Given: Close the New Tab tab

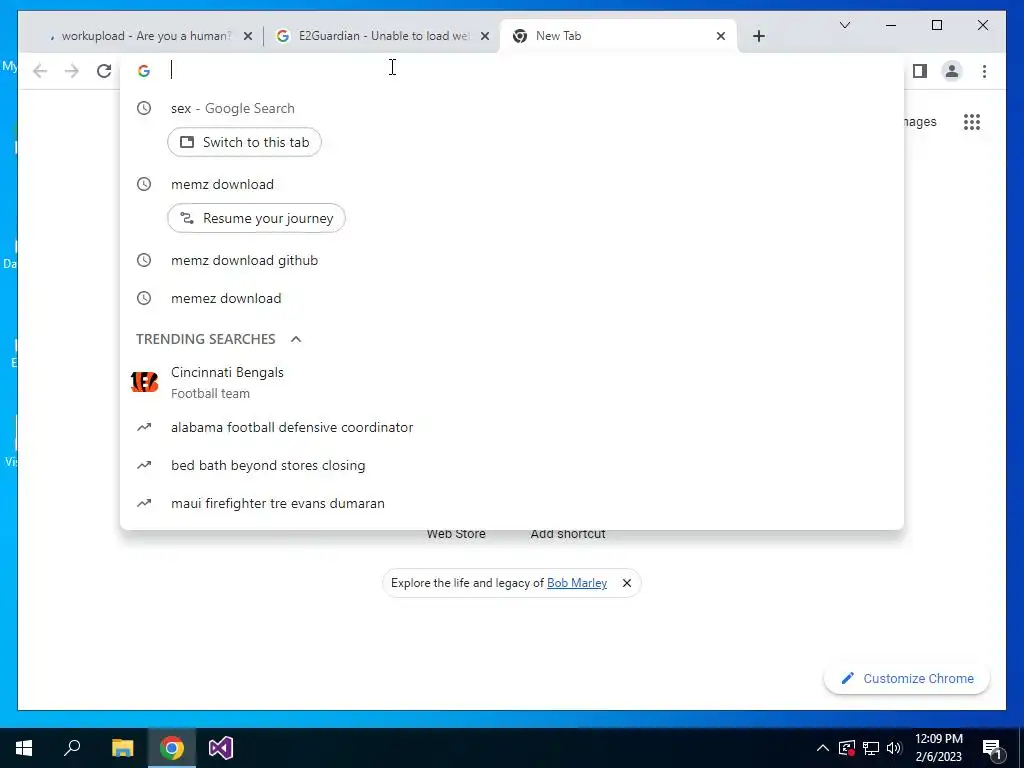Looking at the screenshot, I should [721, 36].
